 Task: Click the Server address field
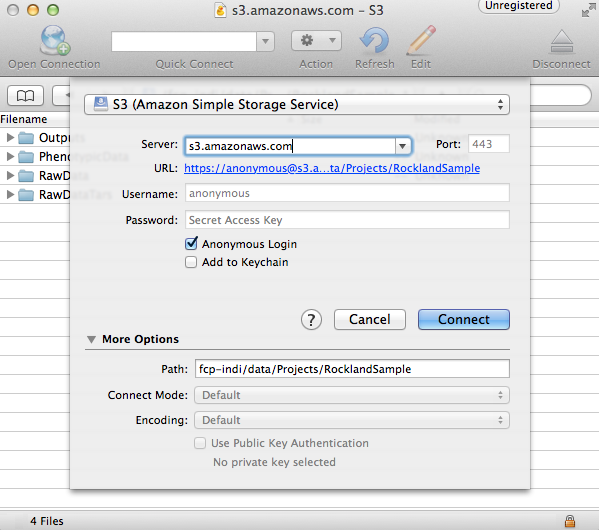click(x=290, y=146)
